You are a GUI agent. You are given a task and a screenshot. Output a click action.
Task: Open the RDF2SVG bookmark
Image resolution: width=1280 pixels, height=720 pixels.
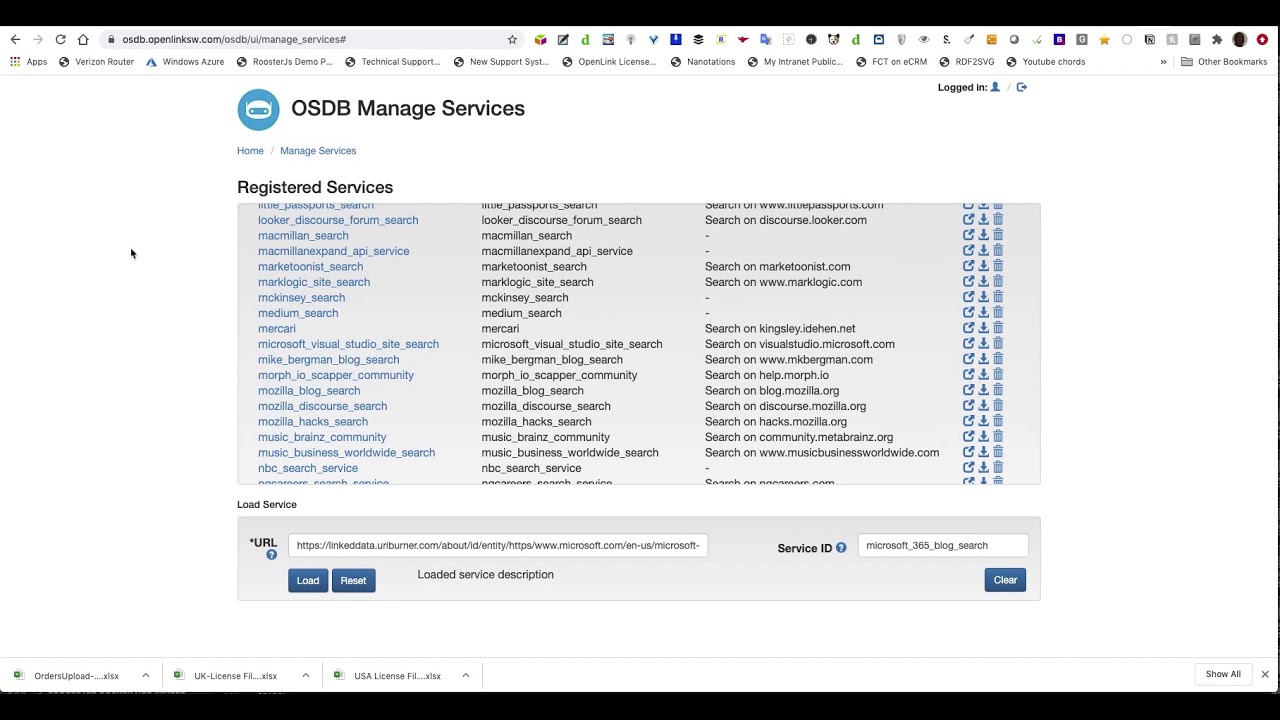click(x=967, y=62)
